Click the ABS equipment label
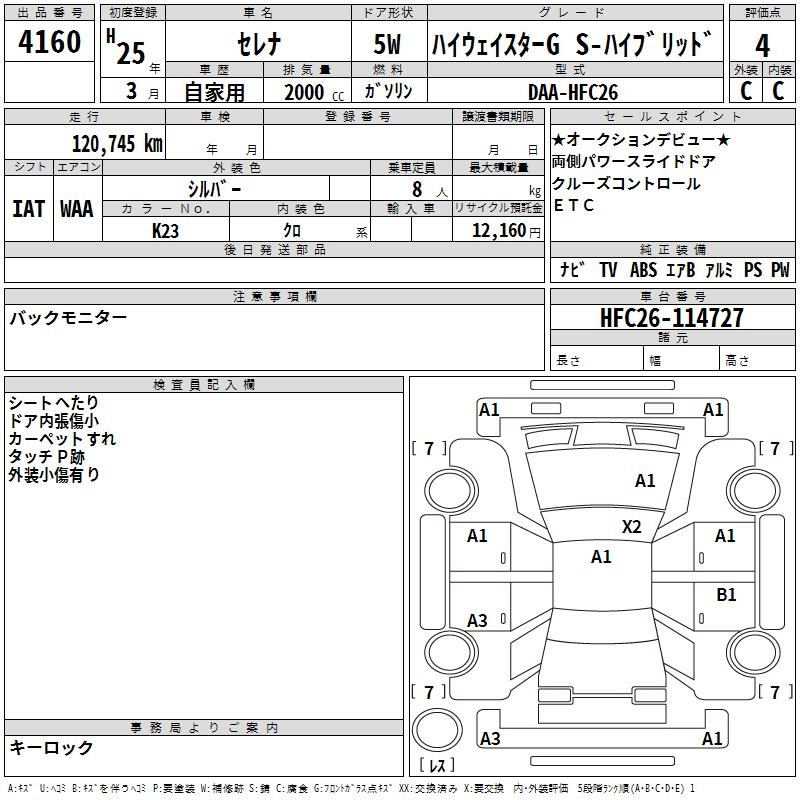 point(643,270)
